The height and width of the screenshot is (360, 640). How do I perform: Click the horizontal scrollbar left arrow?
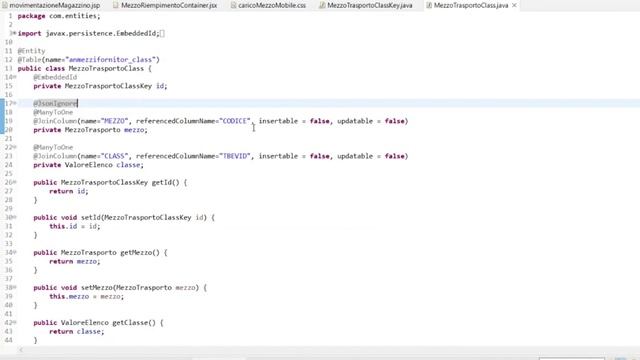(21, 350)
